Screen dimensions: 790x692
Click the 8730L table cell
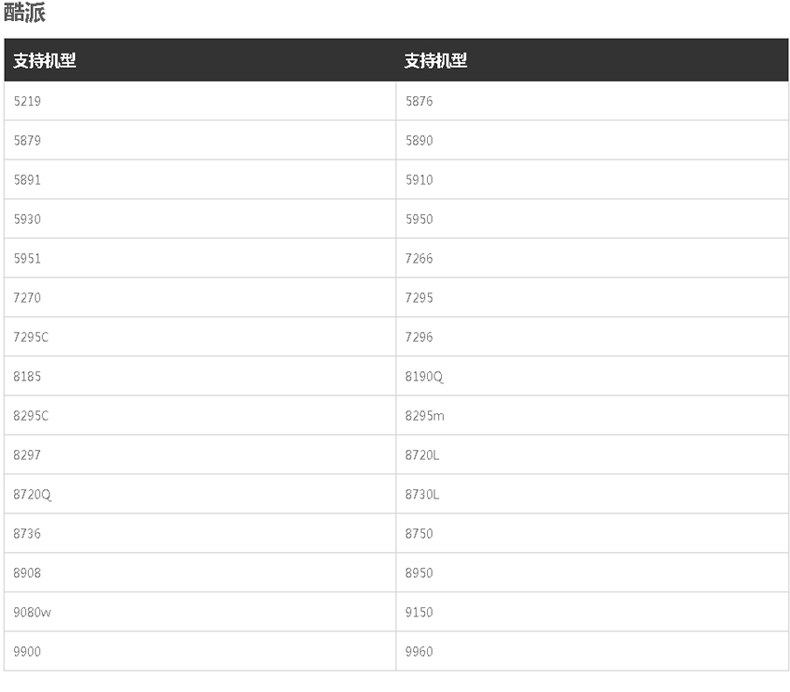pyautogui.click(x=422, y=494)
